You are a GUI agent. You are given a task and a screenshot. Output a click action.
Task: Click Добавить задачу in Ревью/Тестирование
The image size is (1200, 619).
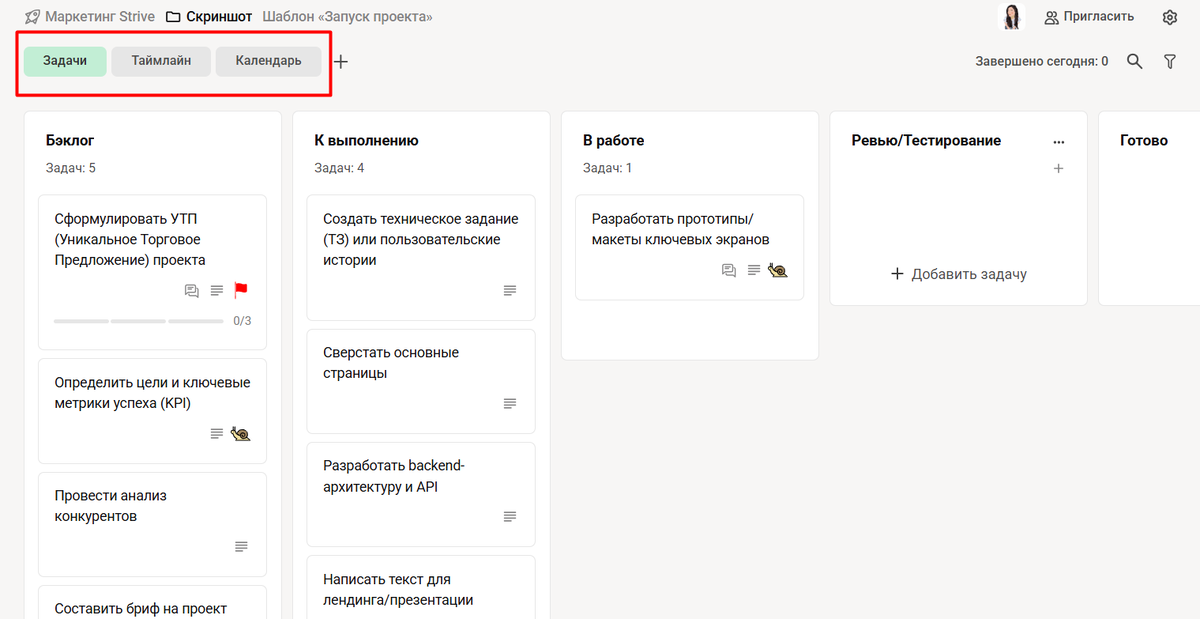957,273
